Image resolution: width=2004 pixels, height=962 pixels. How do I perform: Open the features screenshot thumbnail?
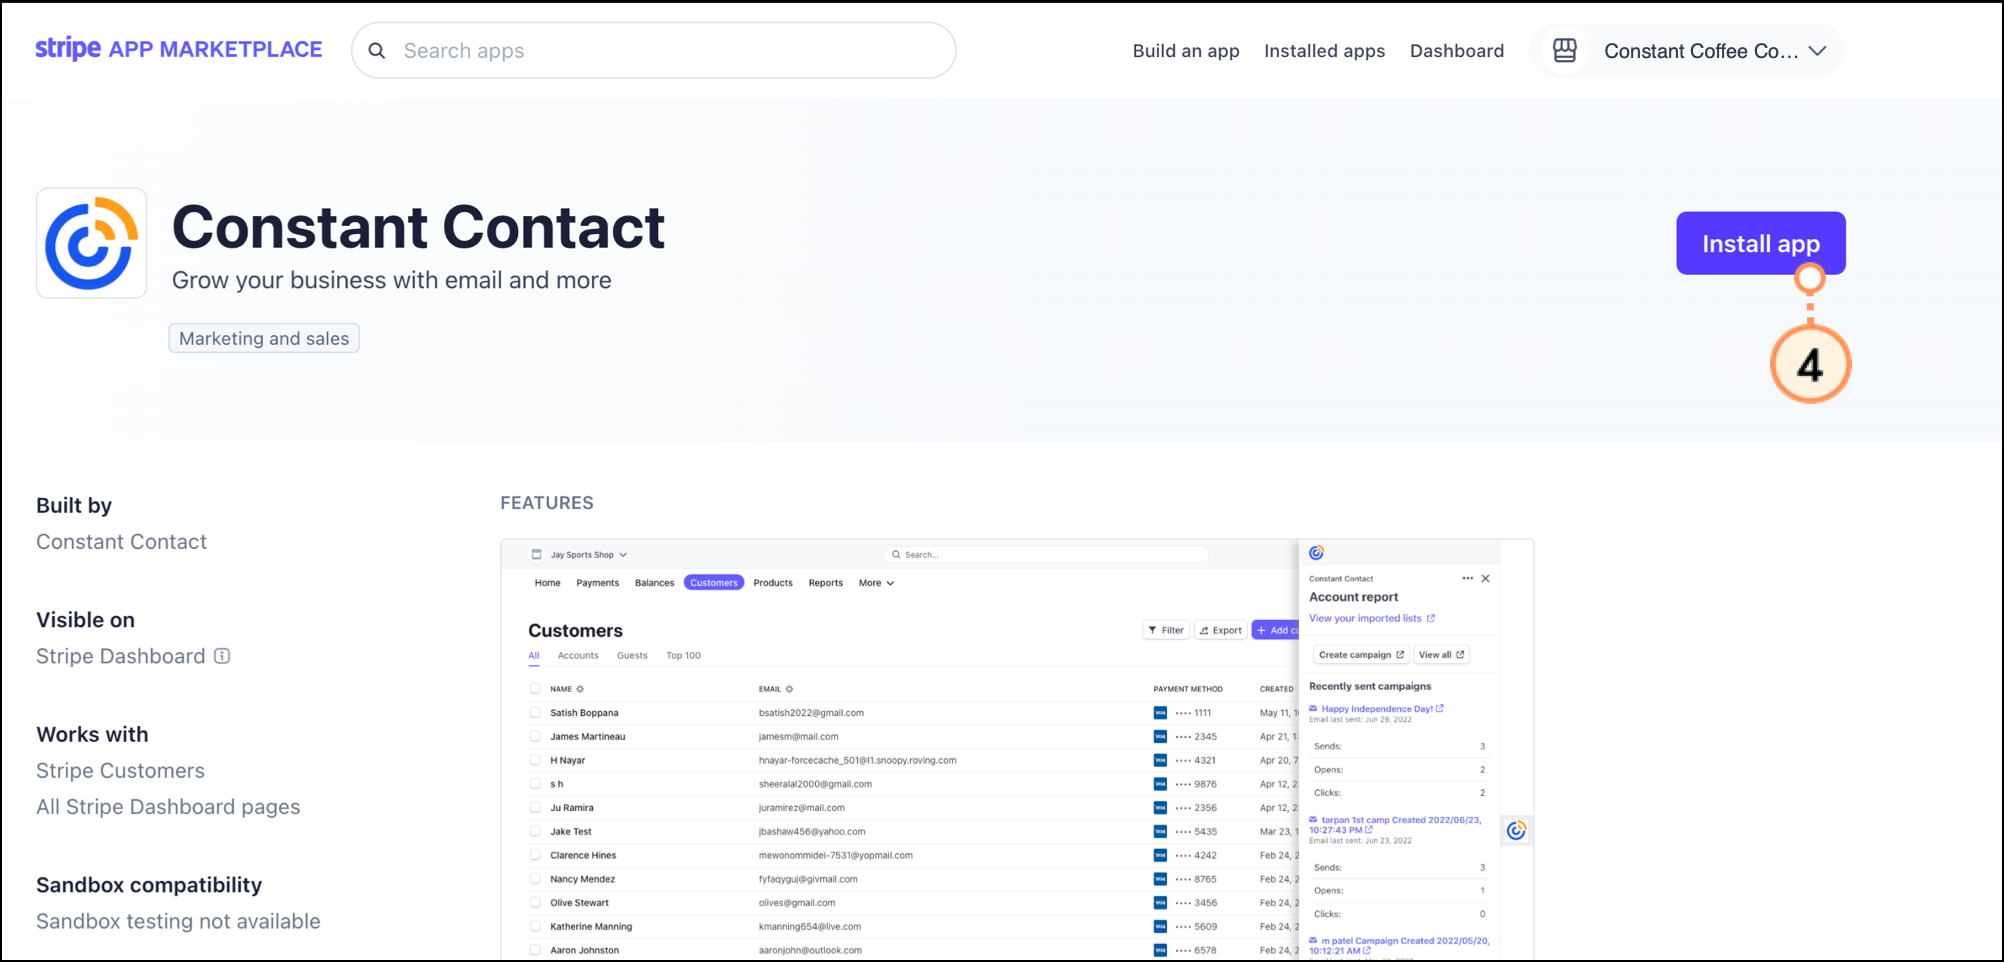coord(1017,750)
